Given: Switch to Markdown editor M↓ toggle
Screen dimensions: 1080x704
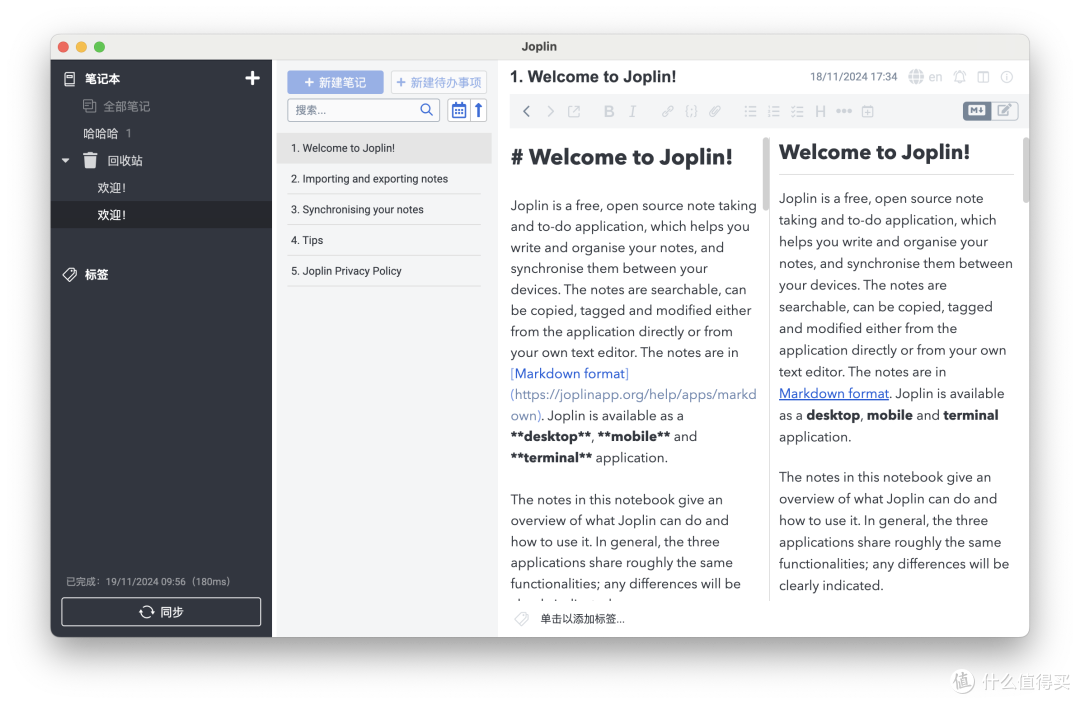Looking at the screenshot, I should 977,110.
